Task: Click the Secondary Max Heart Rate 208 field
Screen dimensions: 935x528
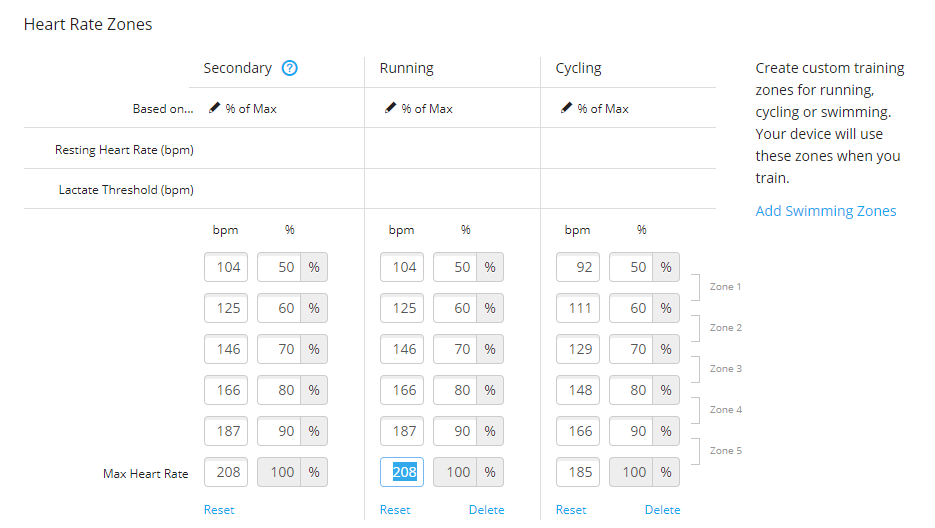Action: click(x=226, y=472)
